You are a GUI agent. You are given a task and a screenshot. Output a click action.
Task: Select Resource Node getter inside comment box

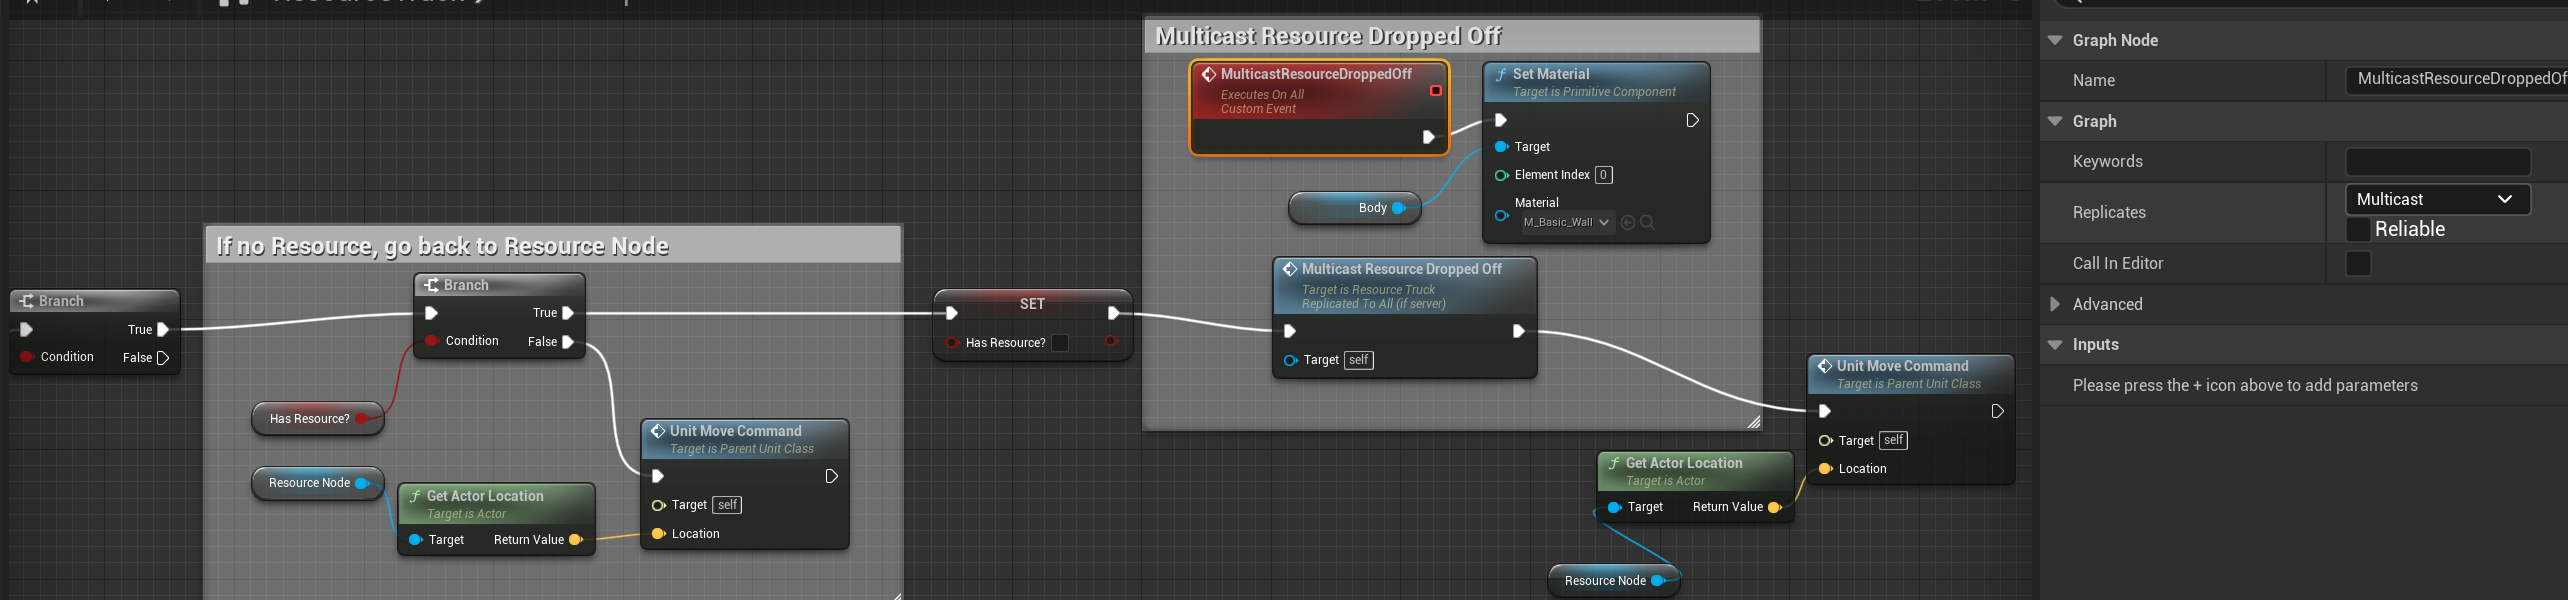317,483
